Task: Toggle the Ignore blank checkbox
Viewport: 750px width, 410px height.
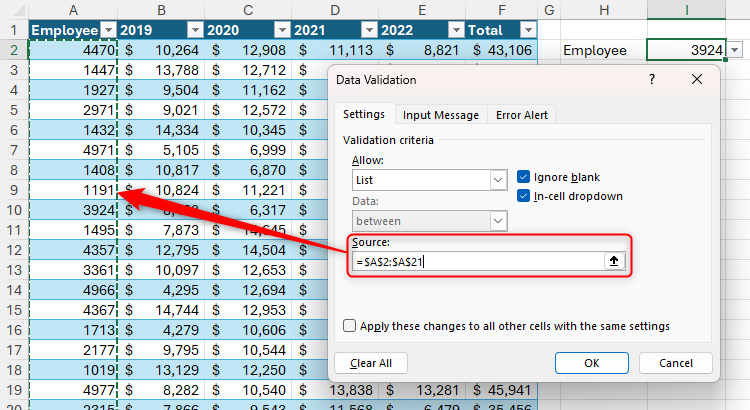Action: (x=524, y=176)
